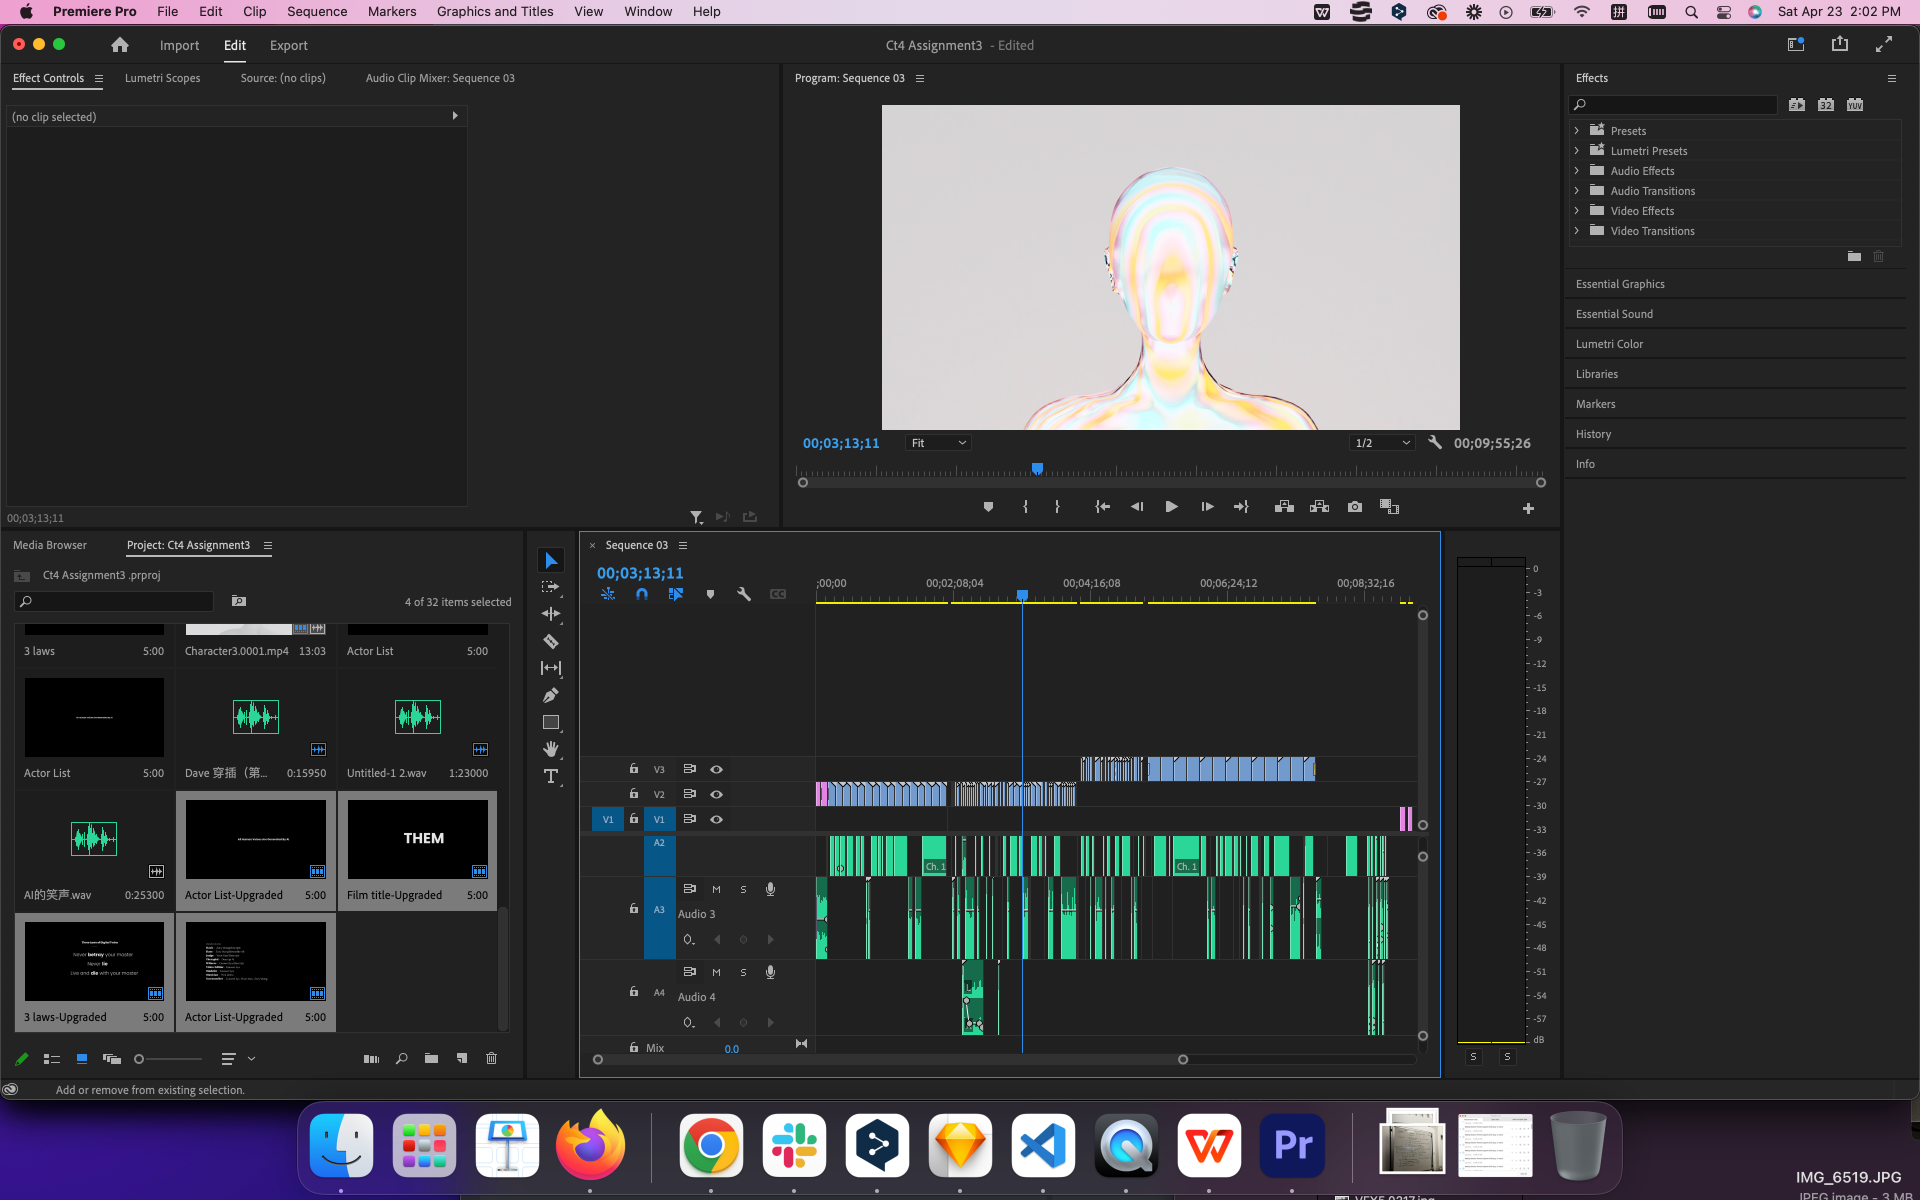Select the Pen tool
The height and width of the screenshot is (1200, 1920).
click(x=550, y=695)
